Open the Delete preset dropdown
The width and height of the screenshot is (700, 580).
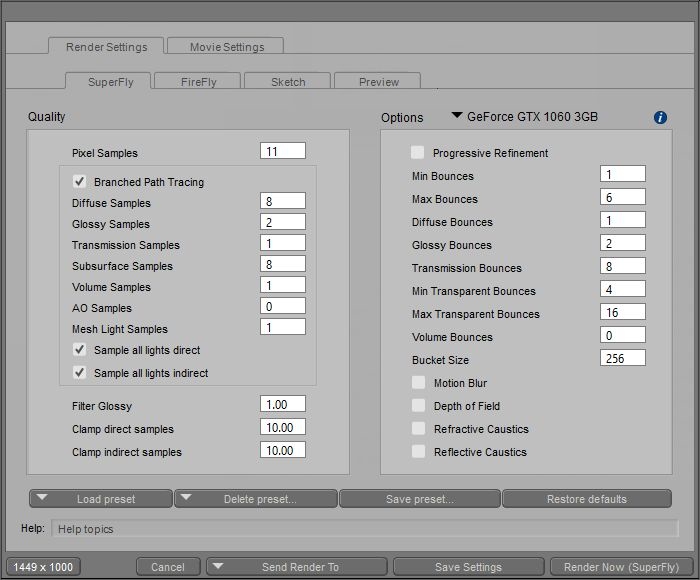pos(255,499)
